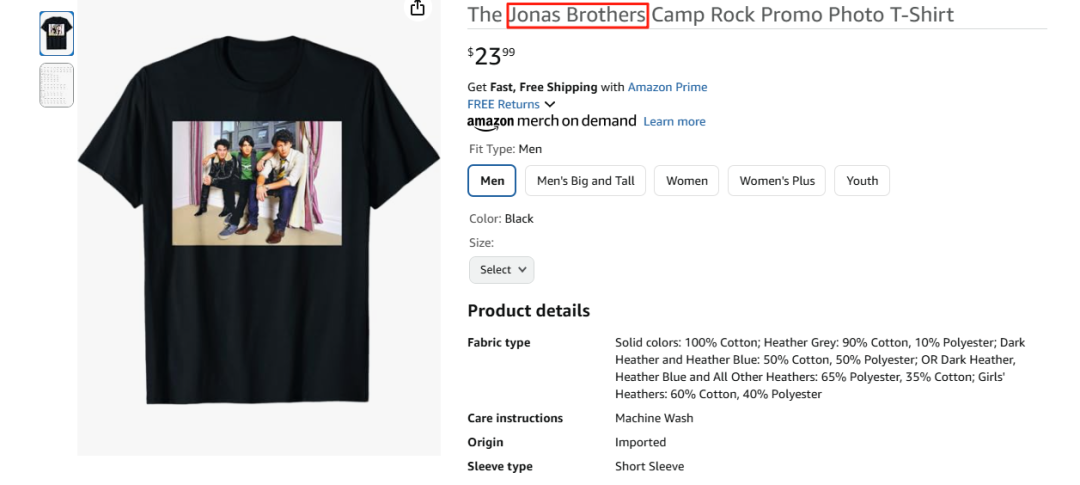Open the size chart thumbnail
This screenshot has height=485, width=1080.
[56, 85]
